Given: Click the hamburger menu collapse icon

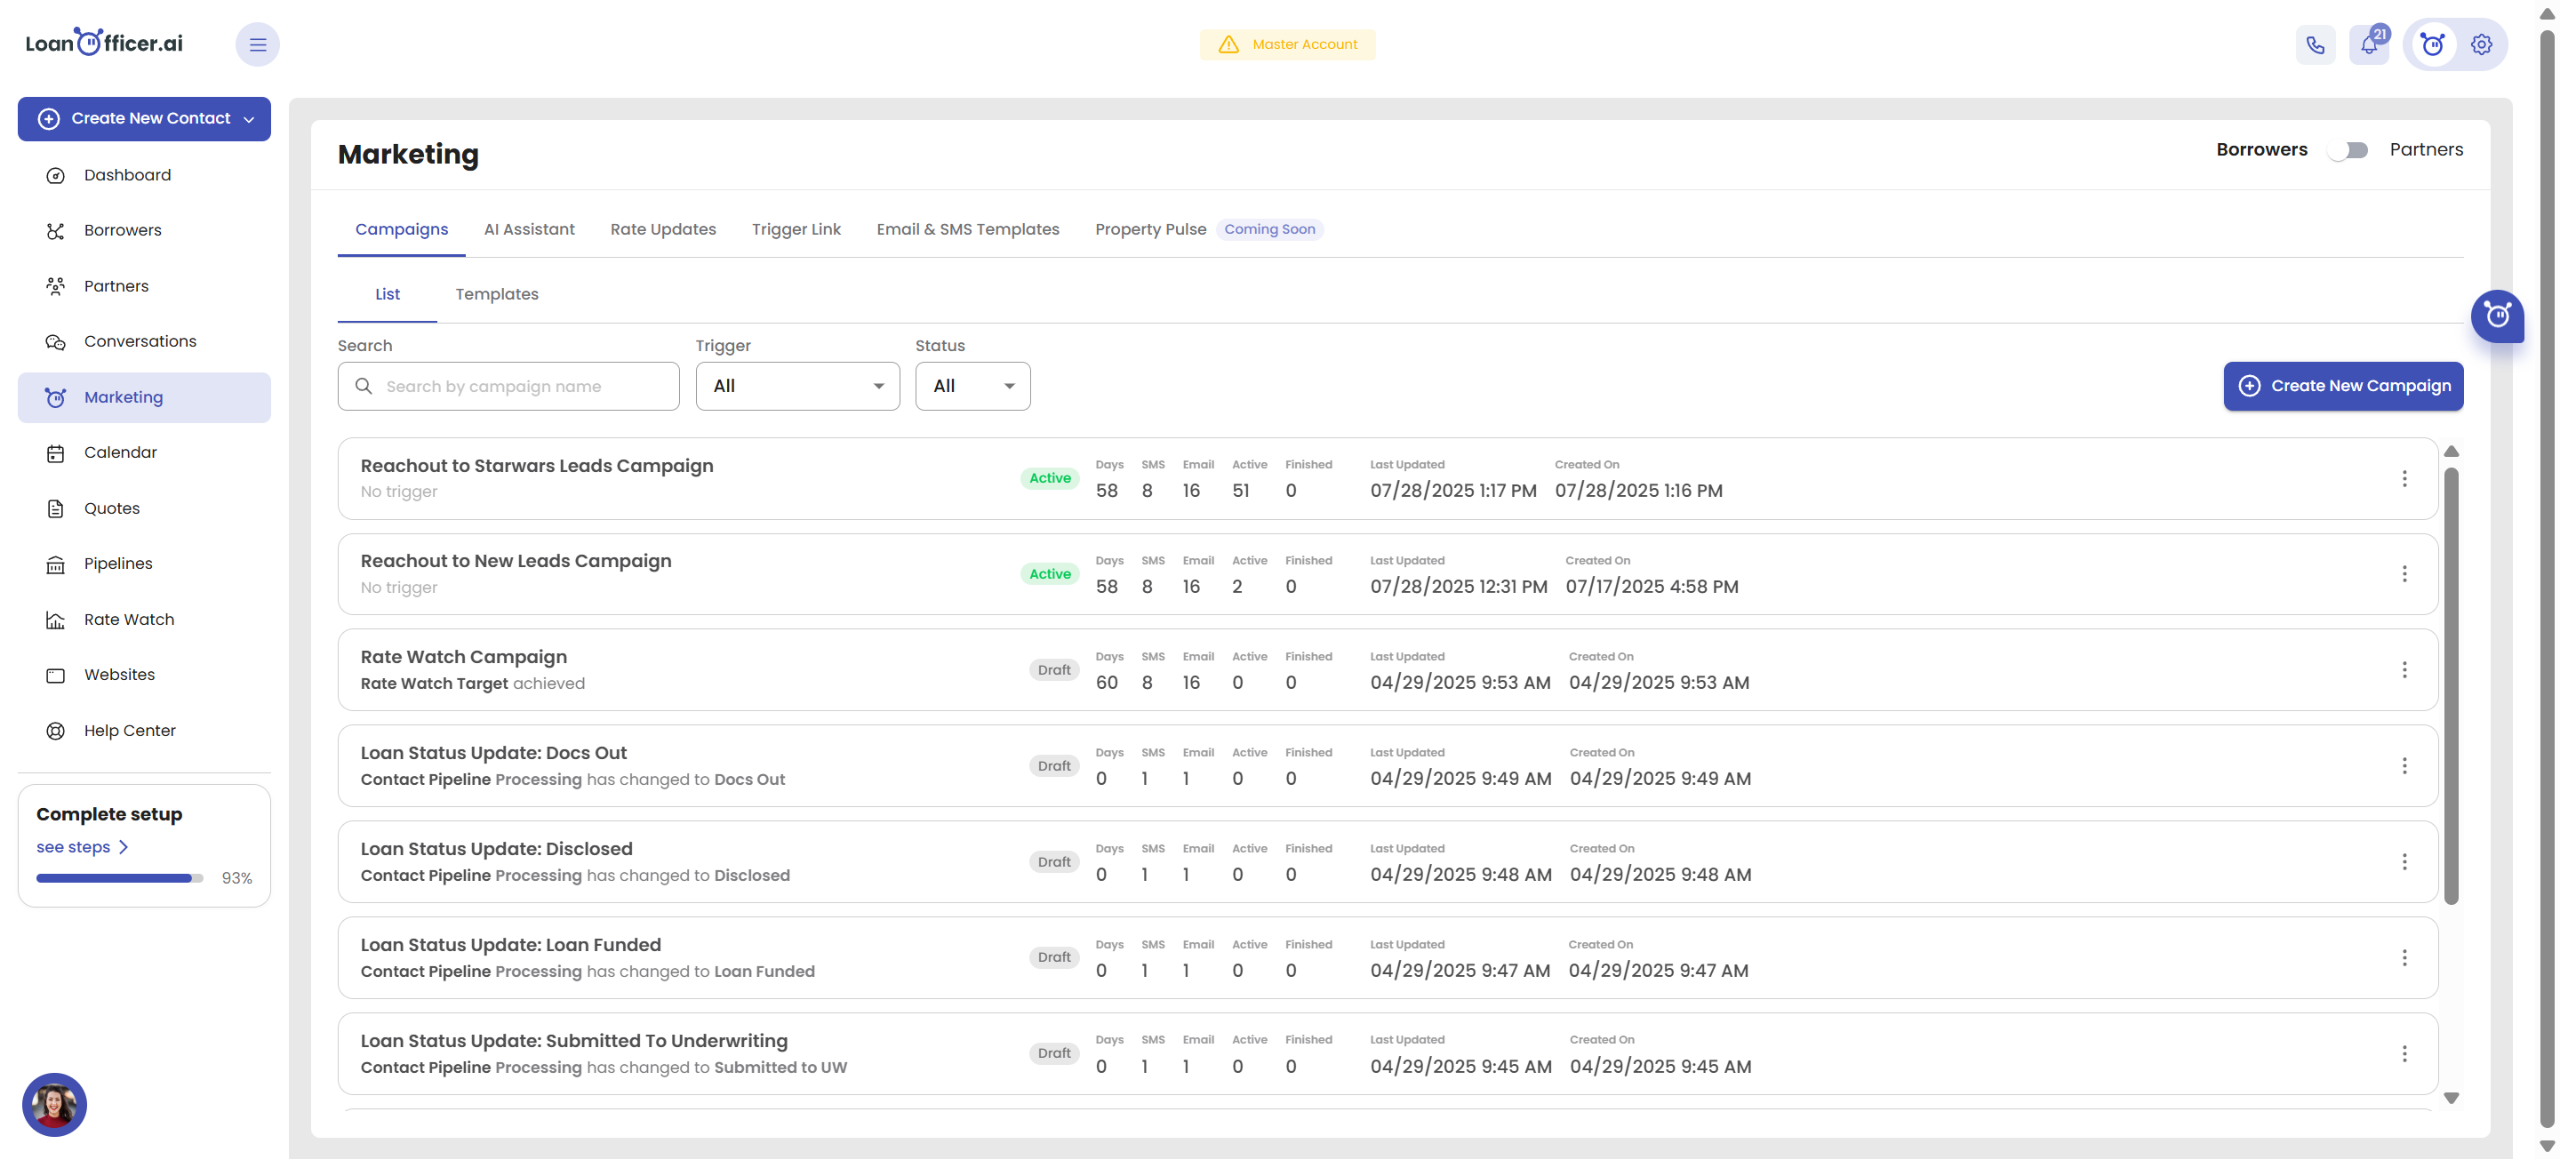Looking at the screenshot, I should point(257,45).
